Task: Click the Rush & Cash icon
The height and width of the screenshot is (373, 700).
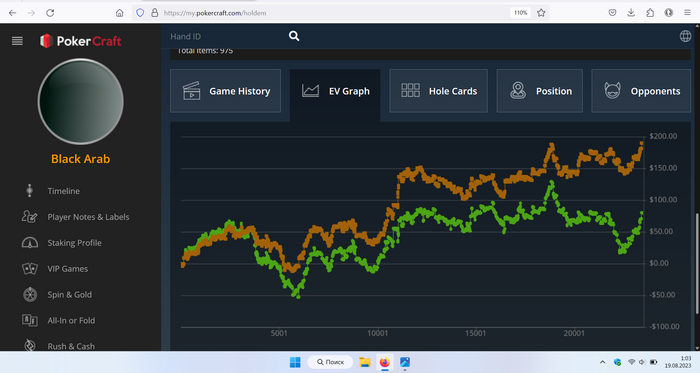Action: pos(30,345)
